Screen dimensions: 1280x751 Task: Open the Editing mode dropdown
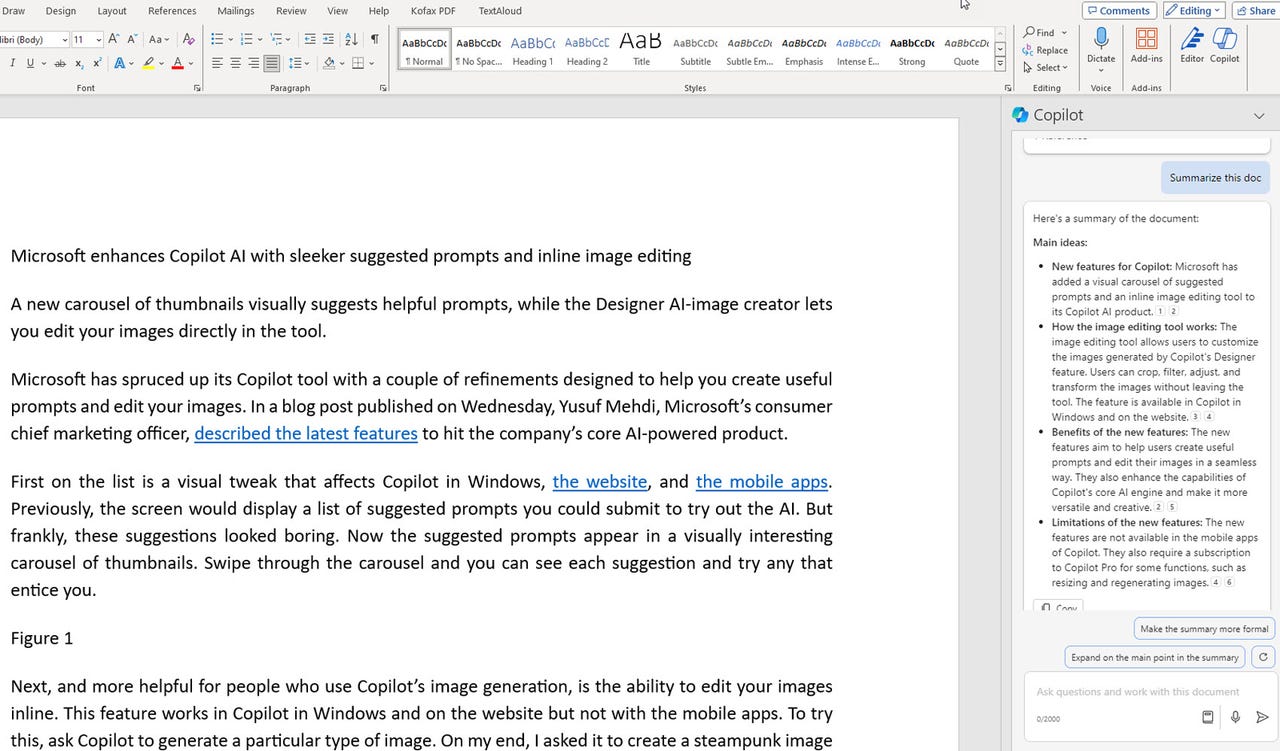[x=1194, y=10]
